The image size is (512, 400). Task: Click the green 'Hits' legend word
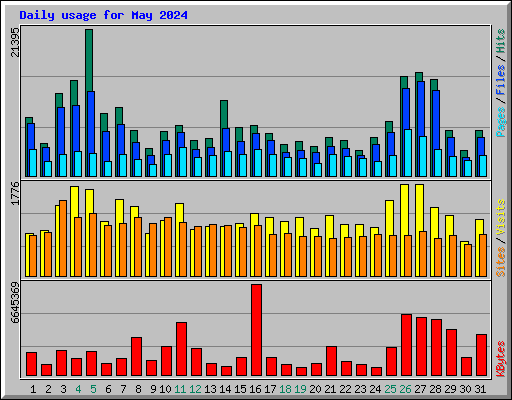(501, 41)
